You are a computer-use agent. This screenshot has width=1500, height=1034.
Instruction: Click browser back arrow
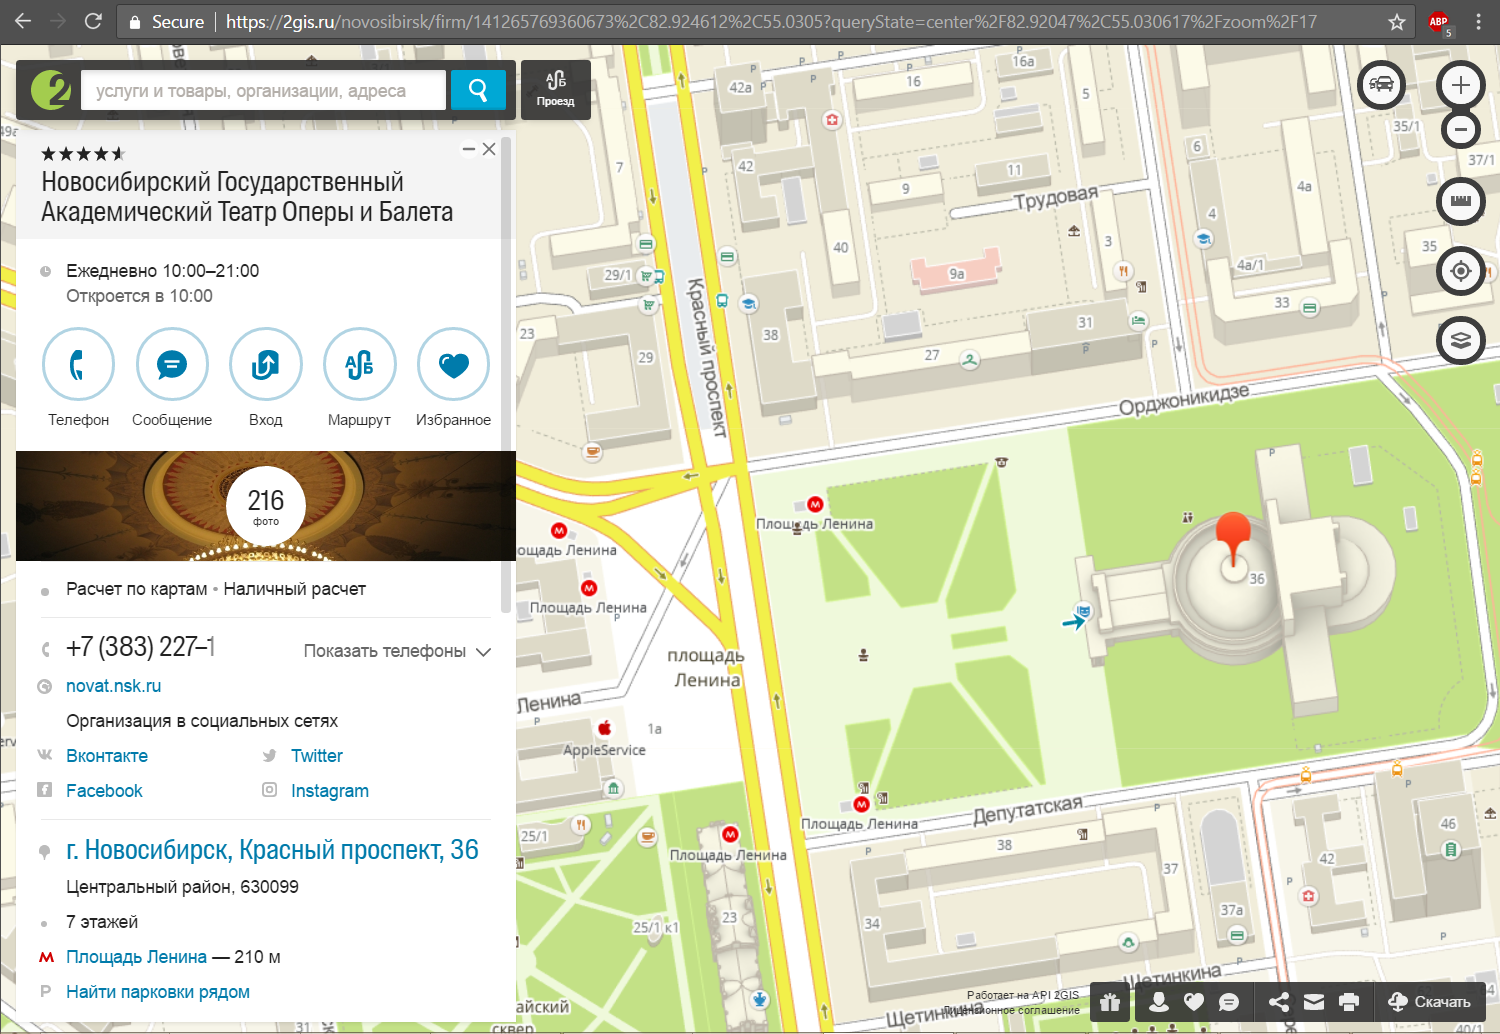[23, 21]
